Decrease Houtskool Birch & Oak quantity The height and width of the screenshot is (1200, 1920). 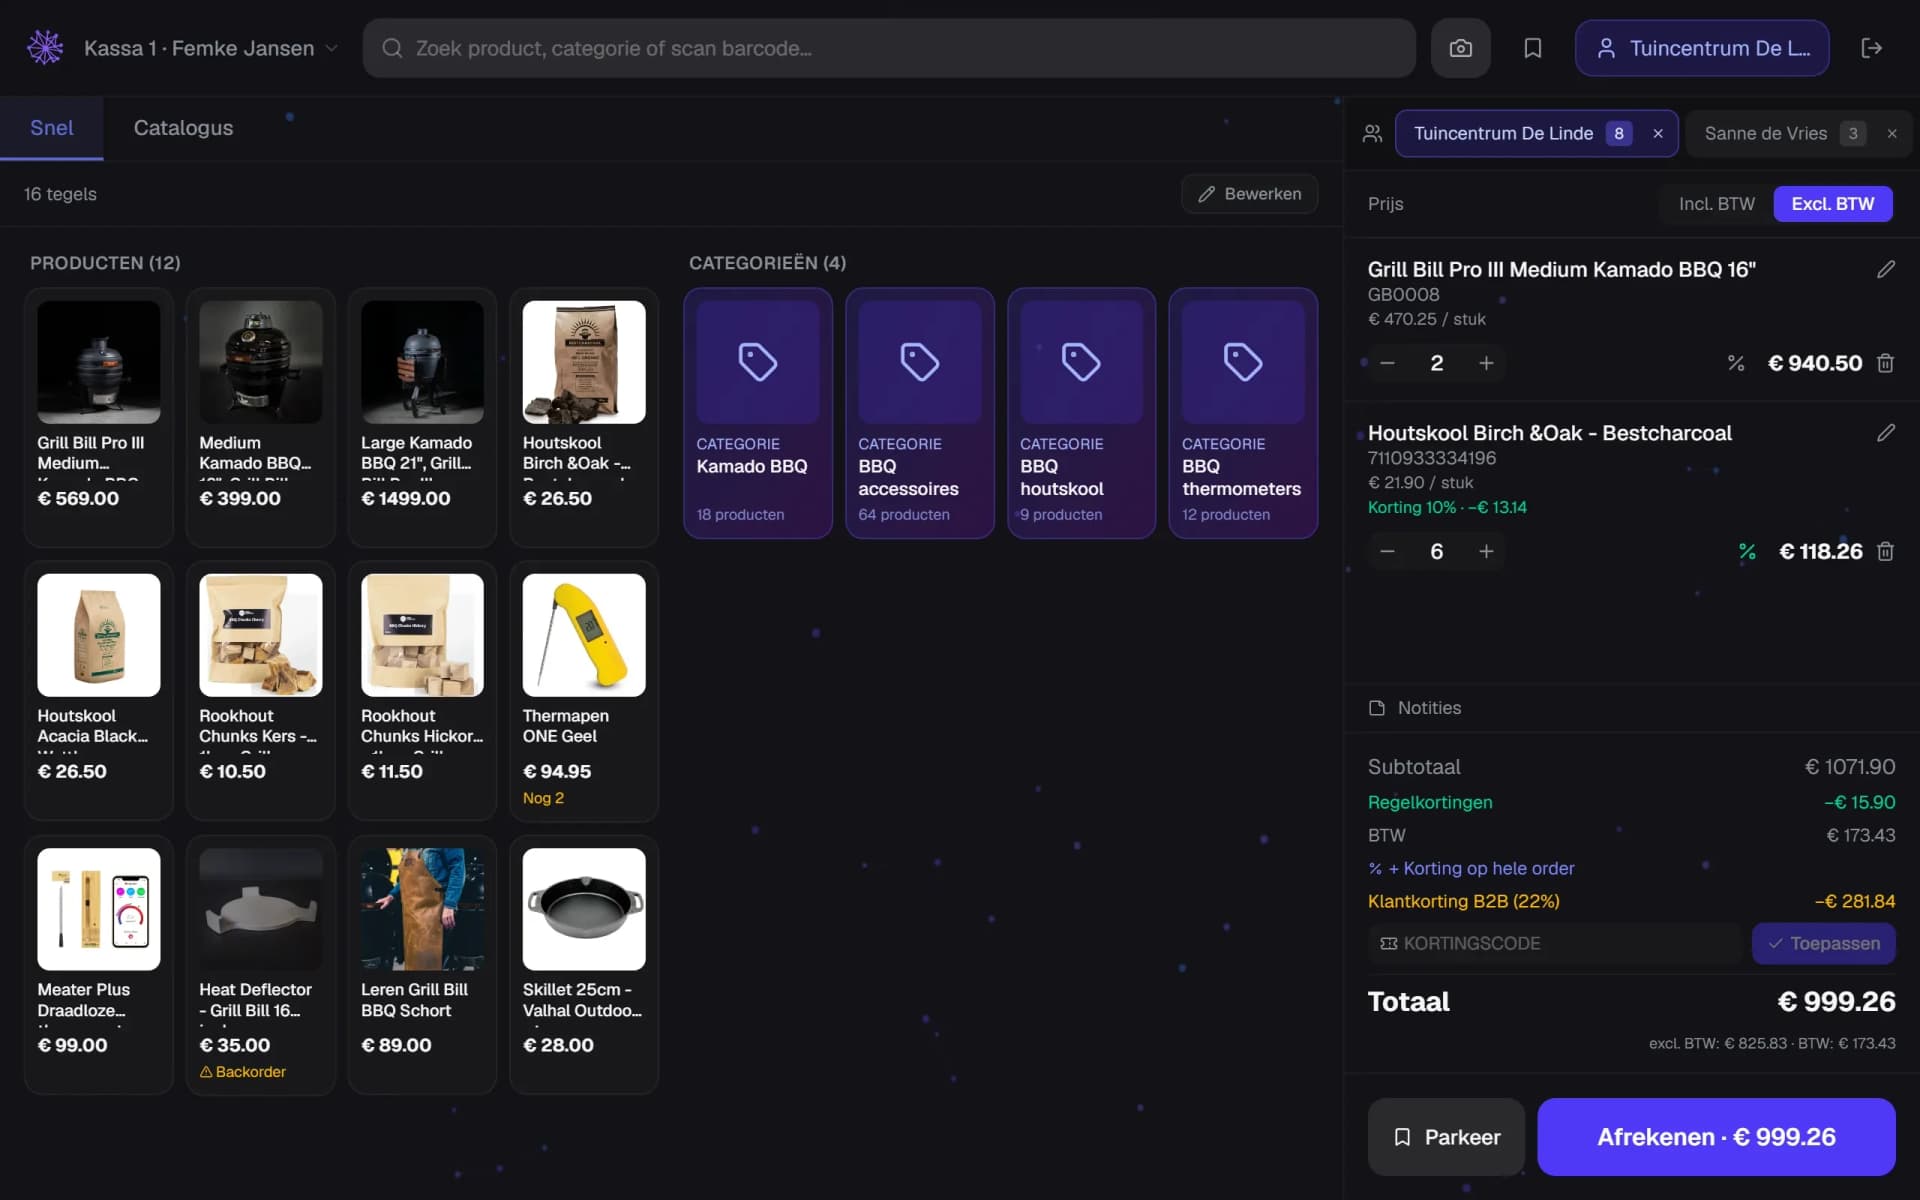point(1387,551)
